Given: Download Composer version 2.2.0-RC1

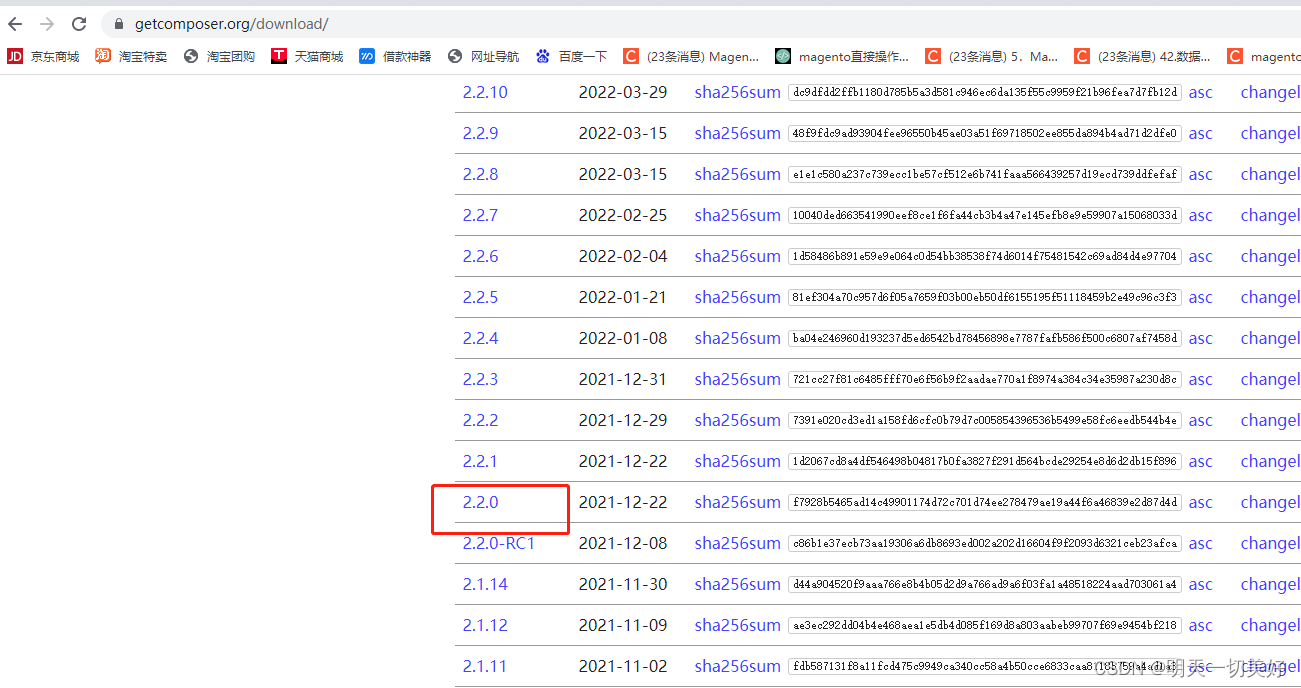Looking at the screenshot, I should (499, 543).
